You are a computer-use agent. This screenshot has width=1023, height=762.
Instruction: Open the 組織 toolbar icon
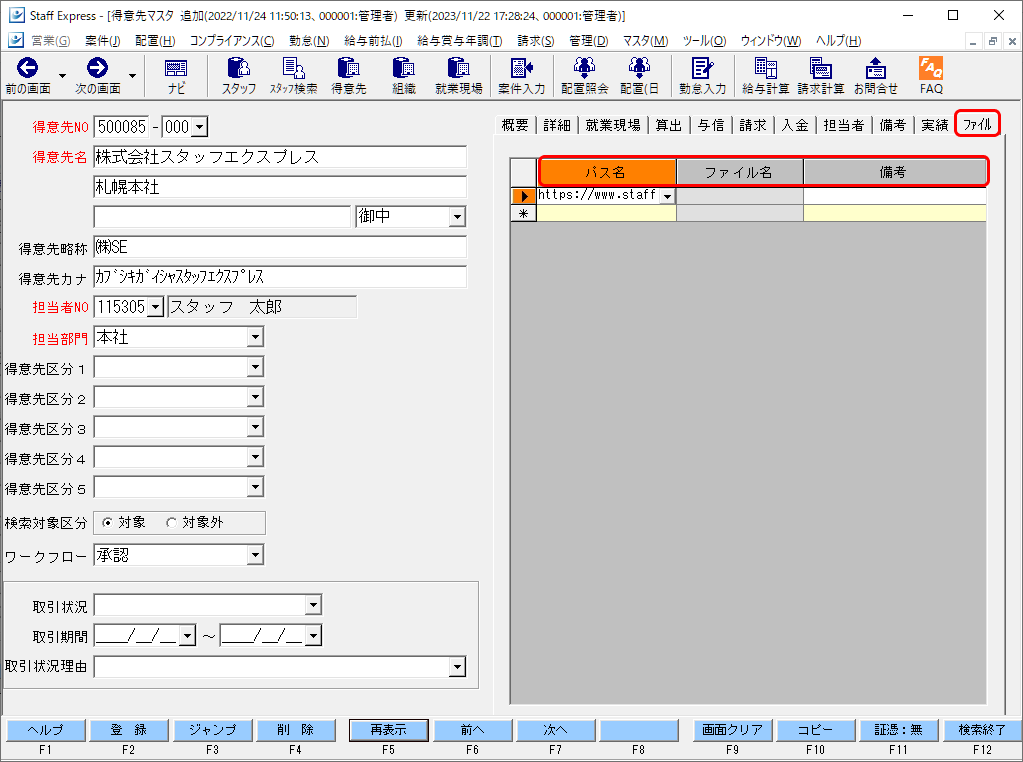click(403, 69)
